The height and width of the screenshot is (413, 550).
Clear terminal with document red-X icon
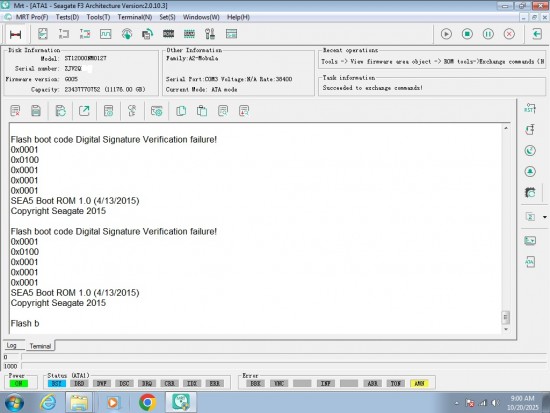15,111
